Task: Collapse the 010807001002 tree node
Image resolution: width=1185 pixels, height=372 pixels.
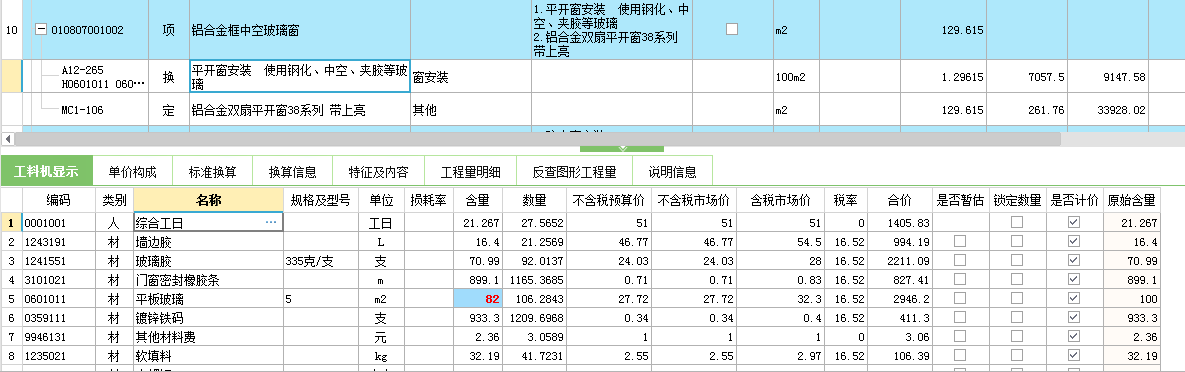Action: tap(41, 30)
